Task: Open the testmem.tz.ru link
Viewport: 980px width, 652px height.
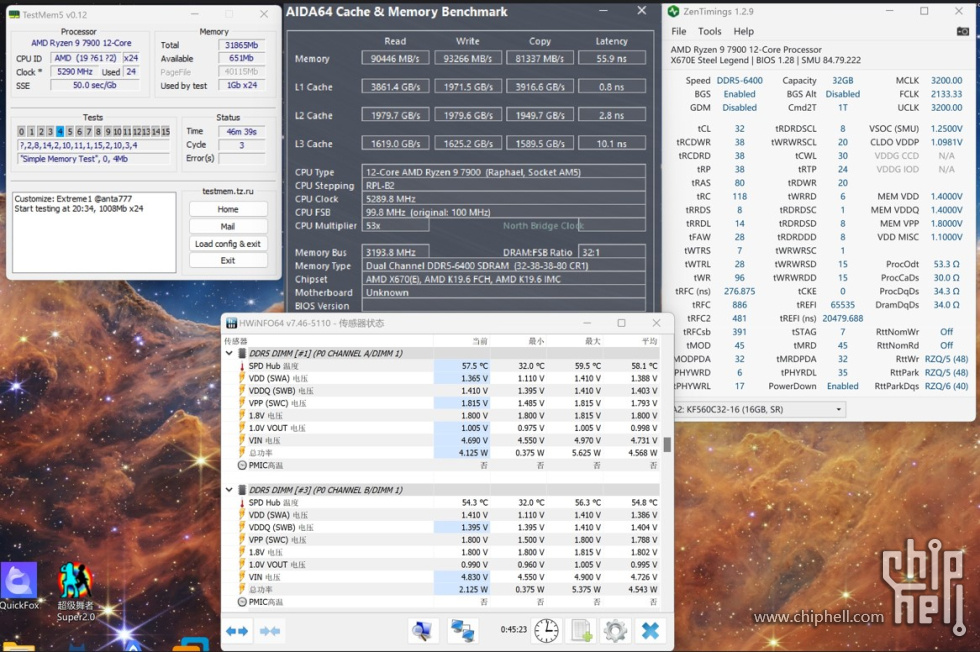Action: point(228,191)
